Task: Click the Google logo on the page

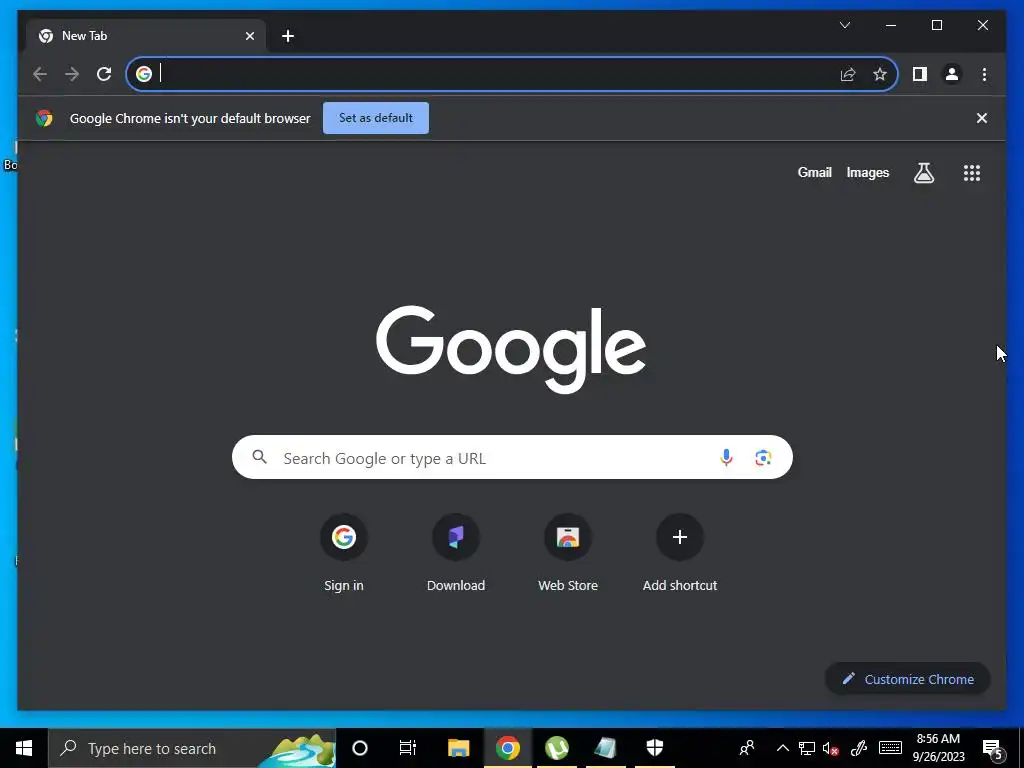Action: [511, 349]
